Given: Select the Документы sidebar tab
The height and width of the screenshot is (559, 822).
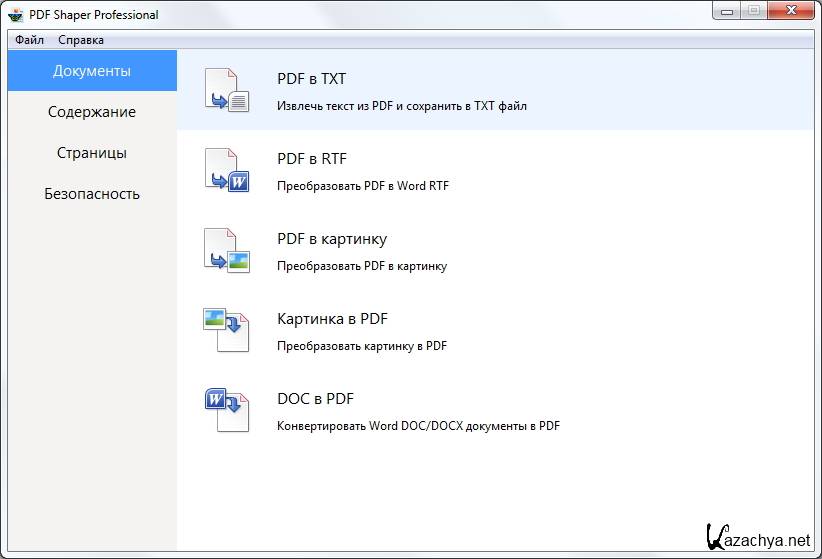Looking at the screenshot, I should point(92,71).
